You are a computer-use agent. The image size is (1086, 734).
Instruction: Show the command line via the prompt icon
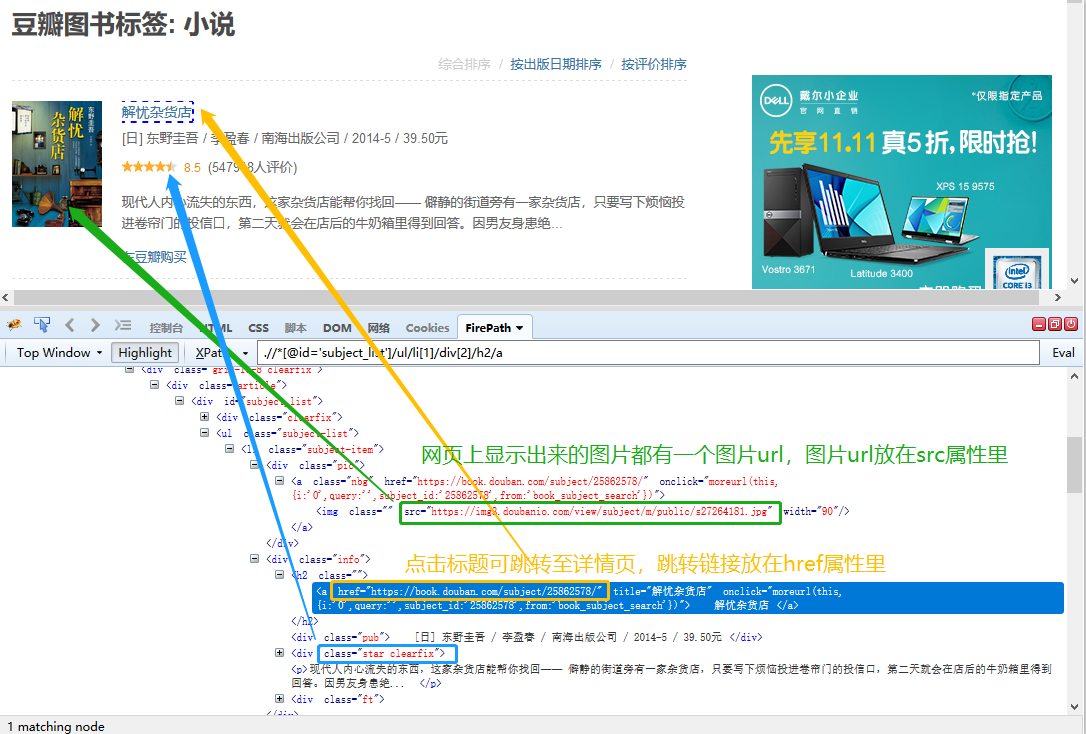coord(123,325)
